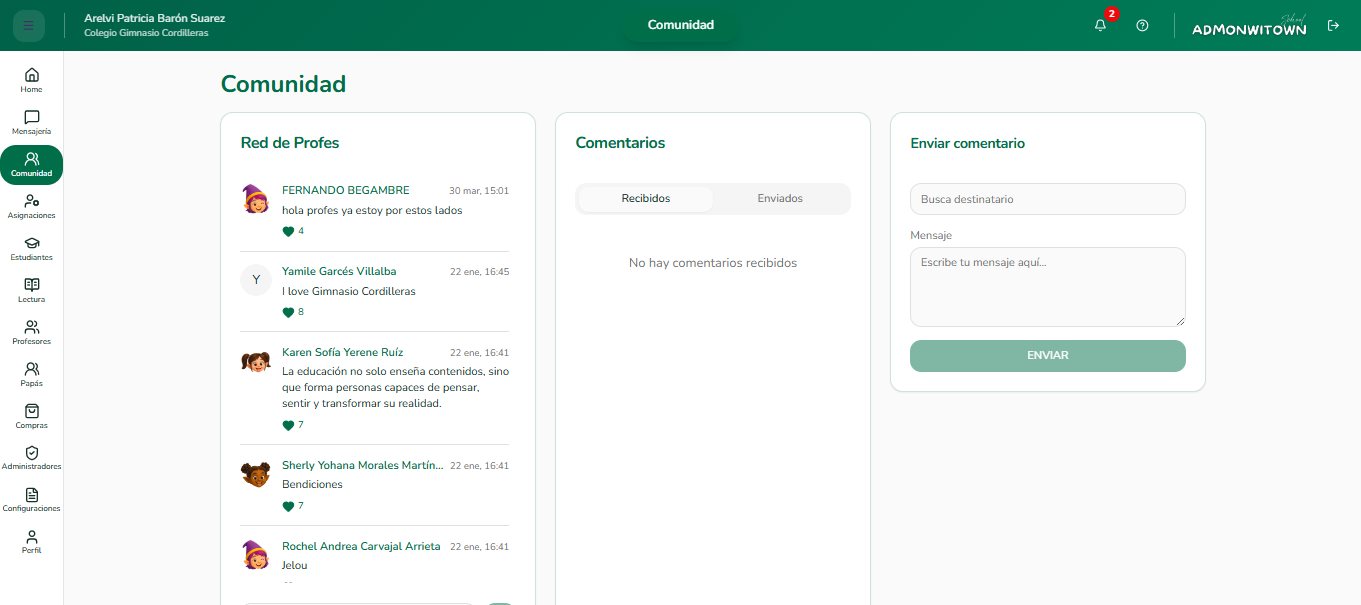Open Administradores in sidebar
Image resolution: width=1361 pixels, height=605 pixels.
click(x=32, y=459)
